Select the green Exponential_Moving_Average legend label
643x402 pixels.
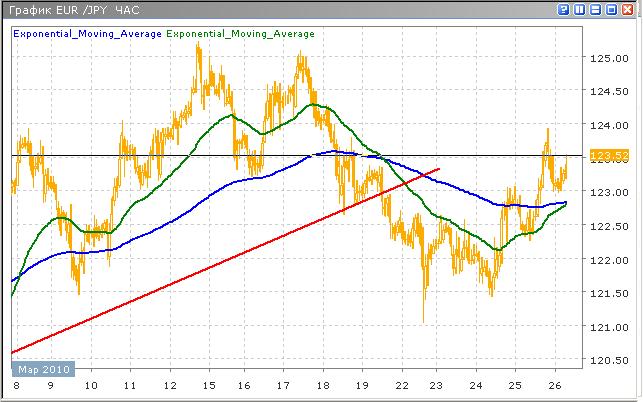240,33
